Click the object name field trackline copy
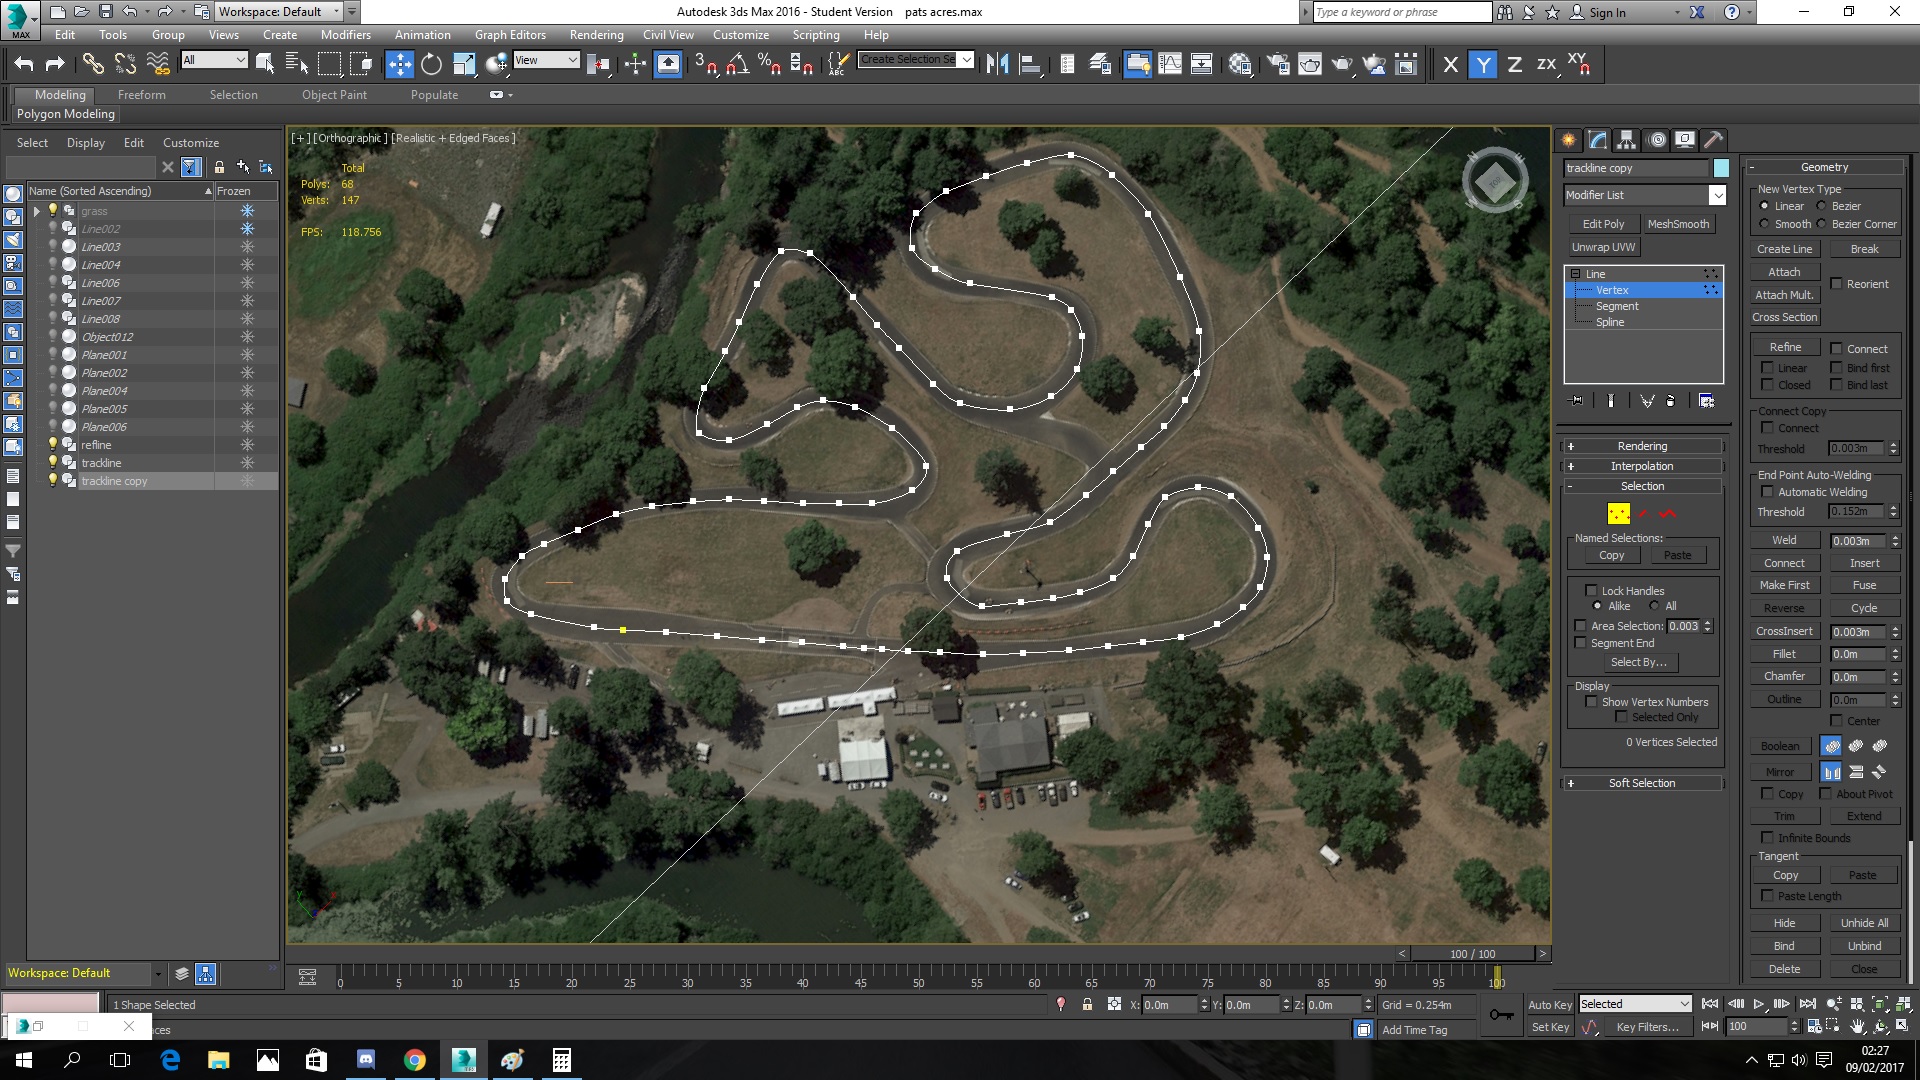The image size is (1920, 1080). 1636,168
